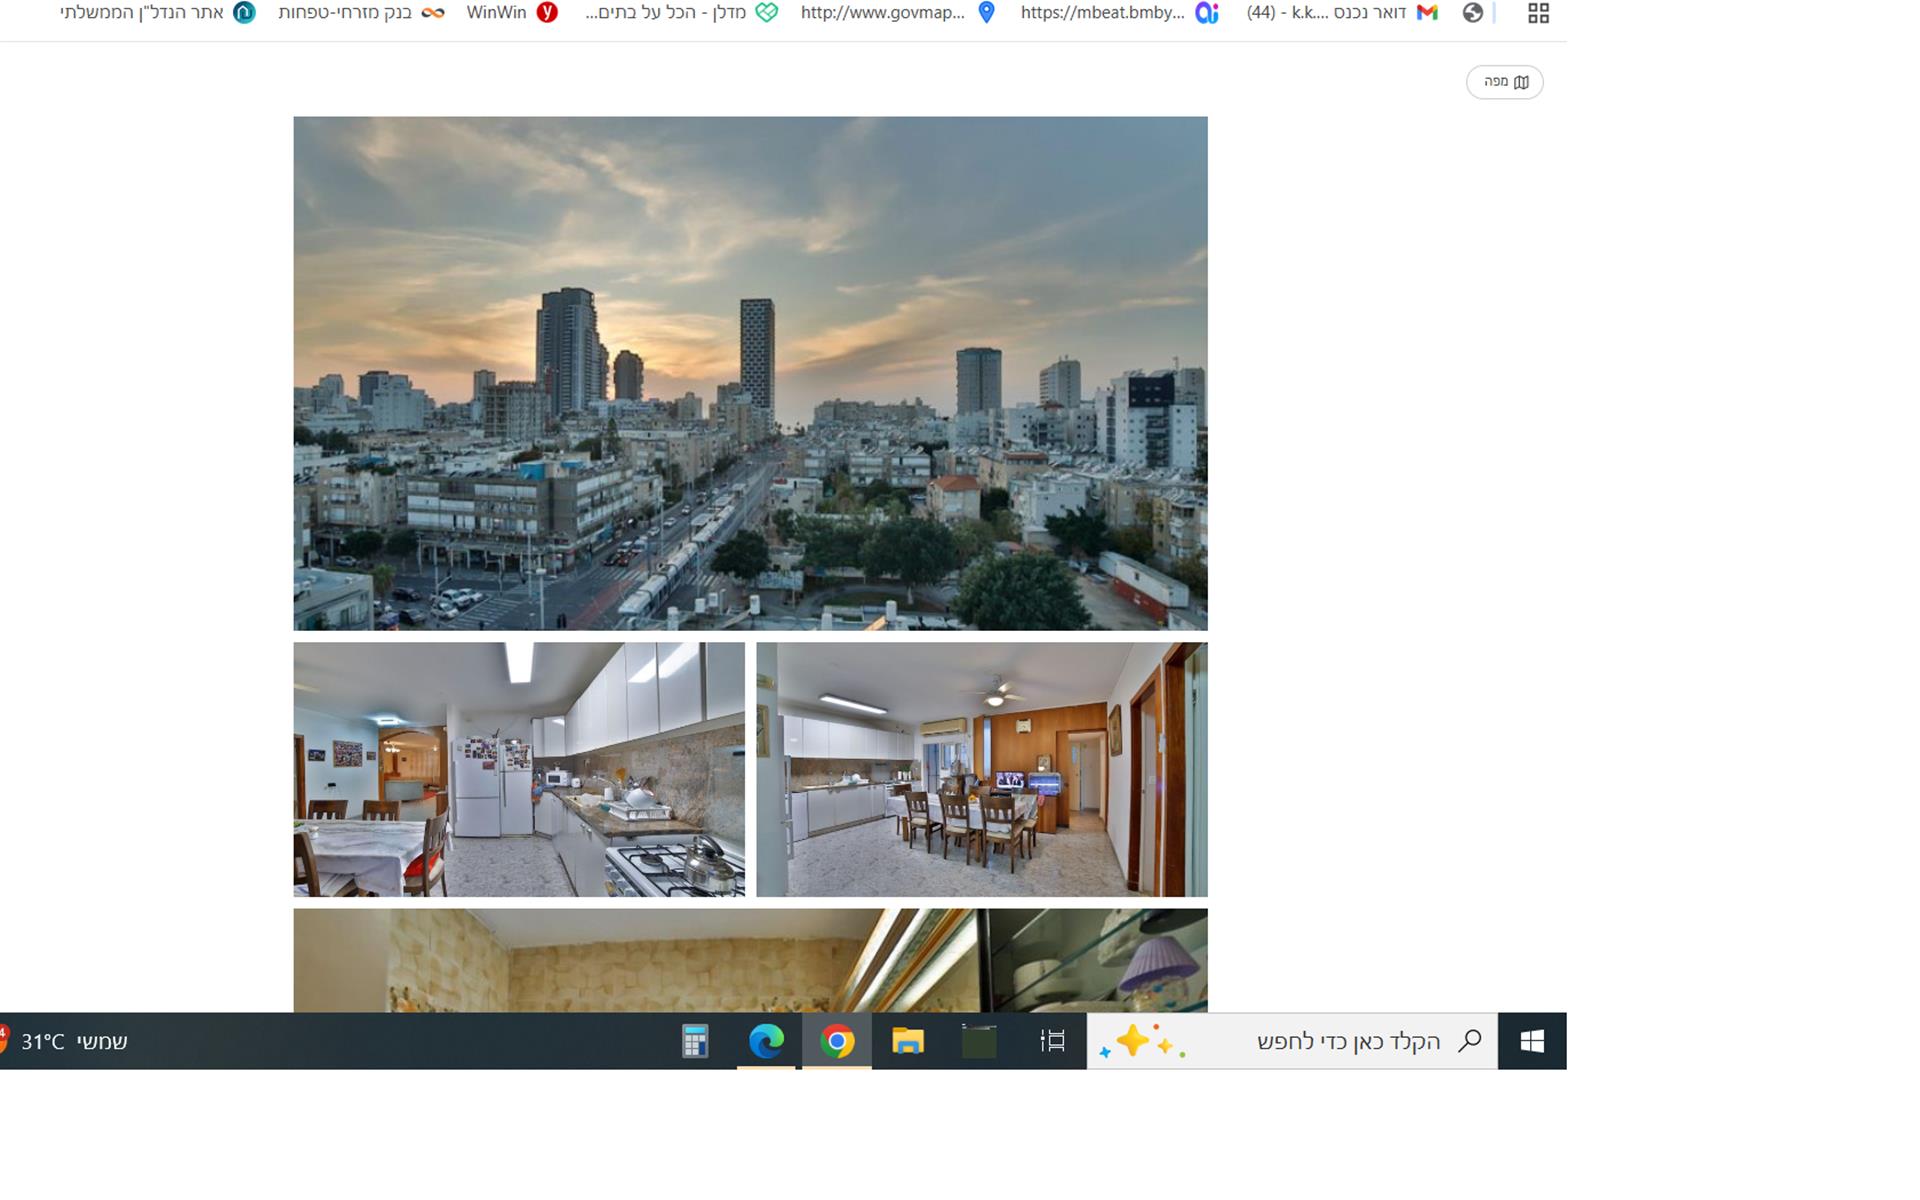Open the city skyline sunset photo
Screen dimensions: 1920x1200
(x=750, y=373)
